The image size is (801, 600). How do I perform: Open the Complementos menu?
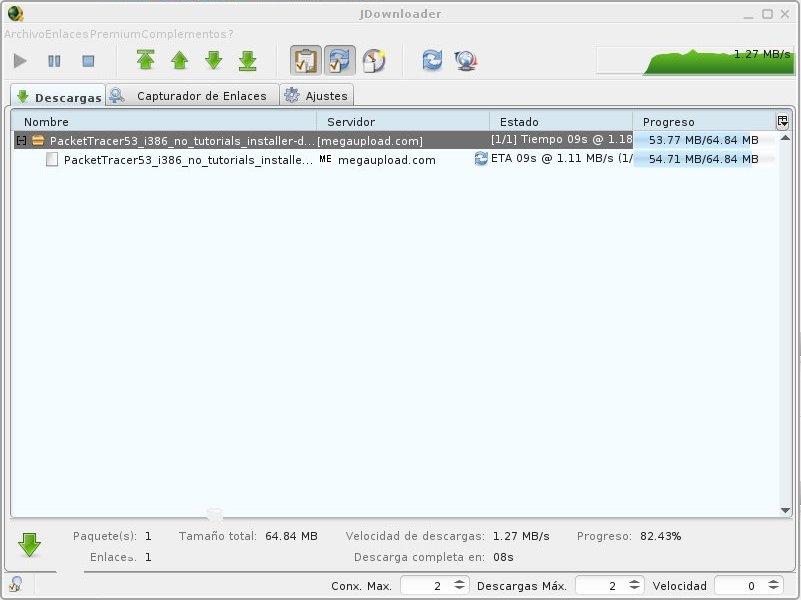(x=184, y=34)
